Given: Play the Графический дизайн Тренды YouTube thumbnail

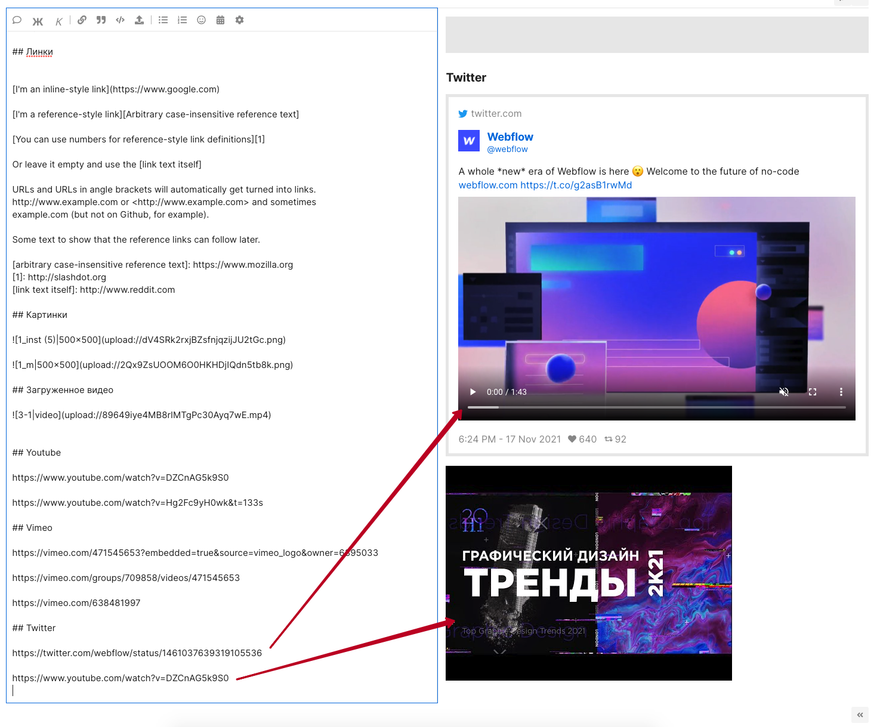Looking at the screenshot, I should (x=589, y=573).
